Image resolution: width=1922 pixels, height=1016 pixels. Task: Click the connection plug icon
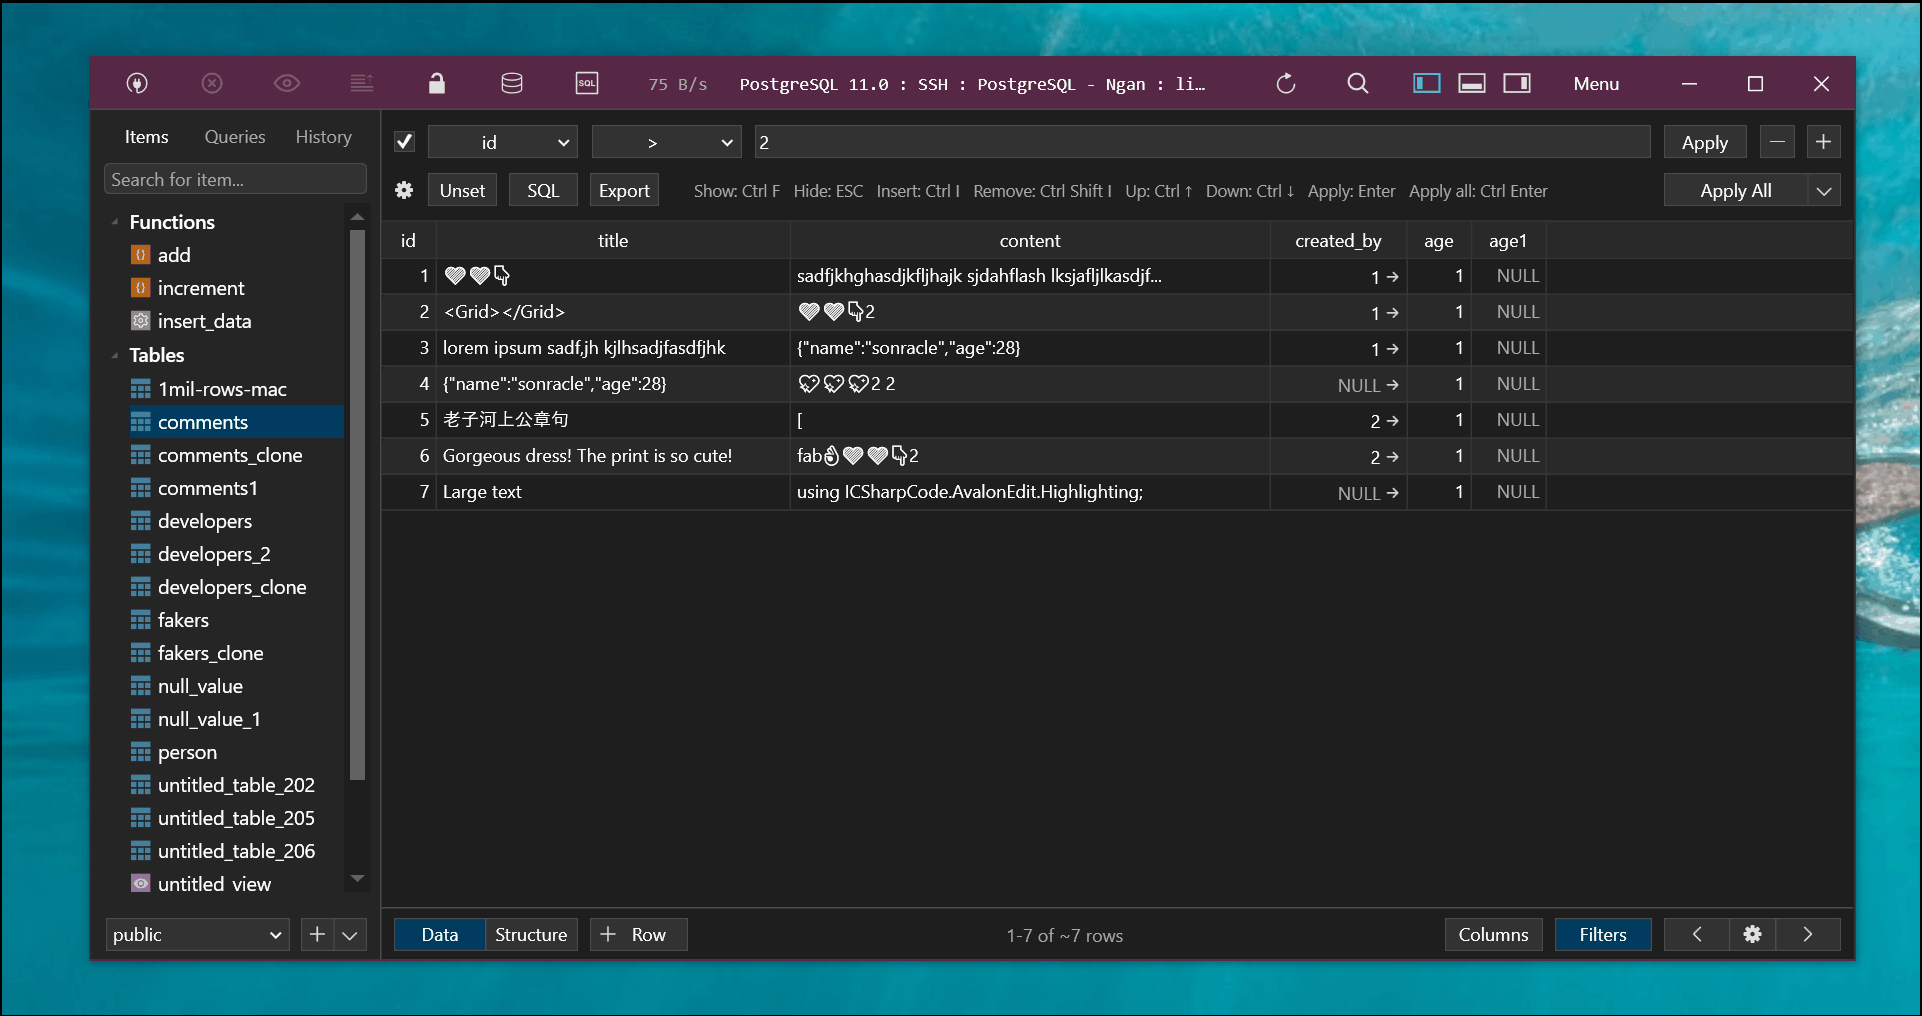pyautogui.click(x=137, y=83)
